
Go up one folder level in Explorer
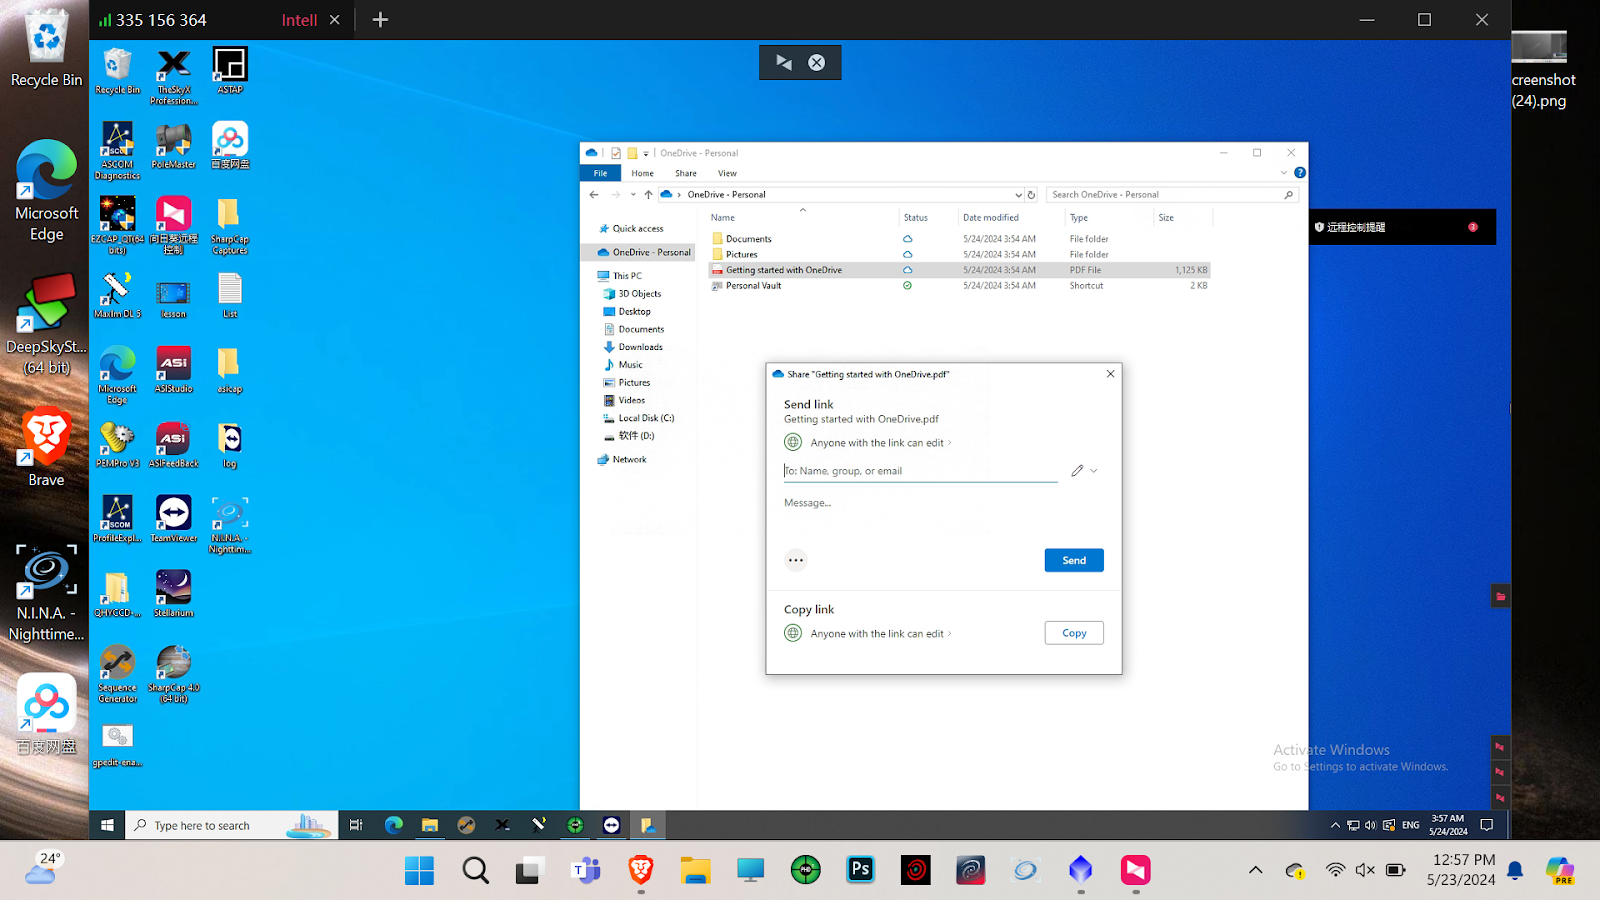(648, 195)
